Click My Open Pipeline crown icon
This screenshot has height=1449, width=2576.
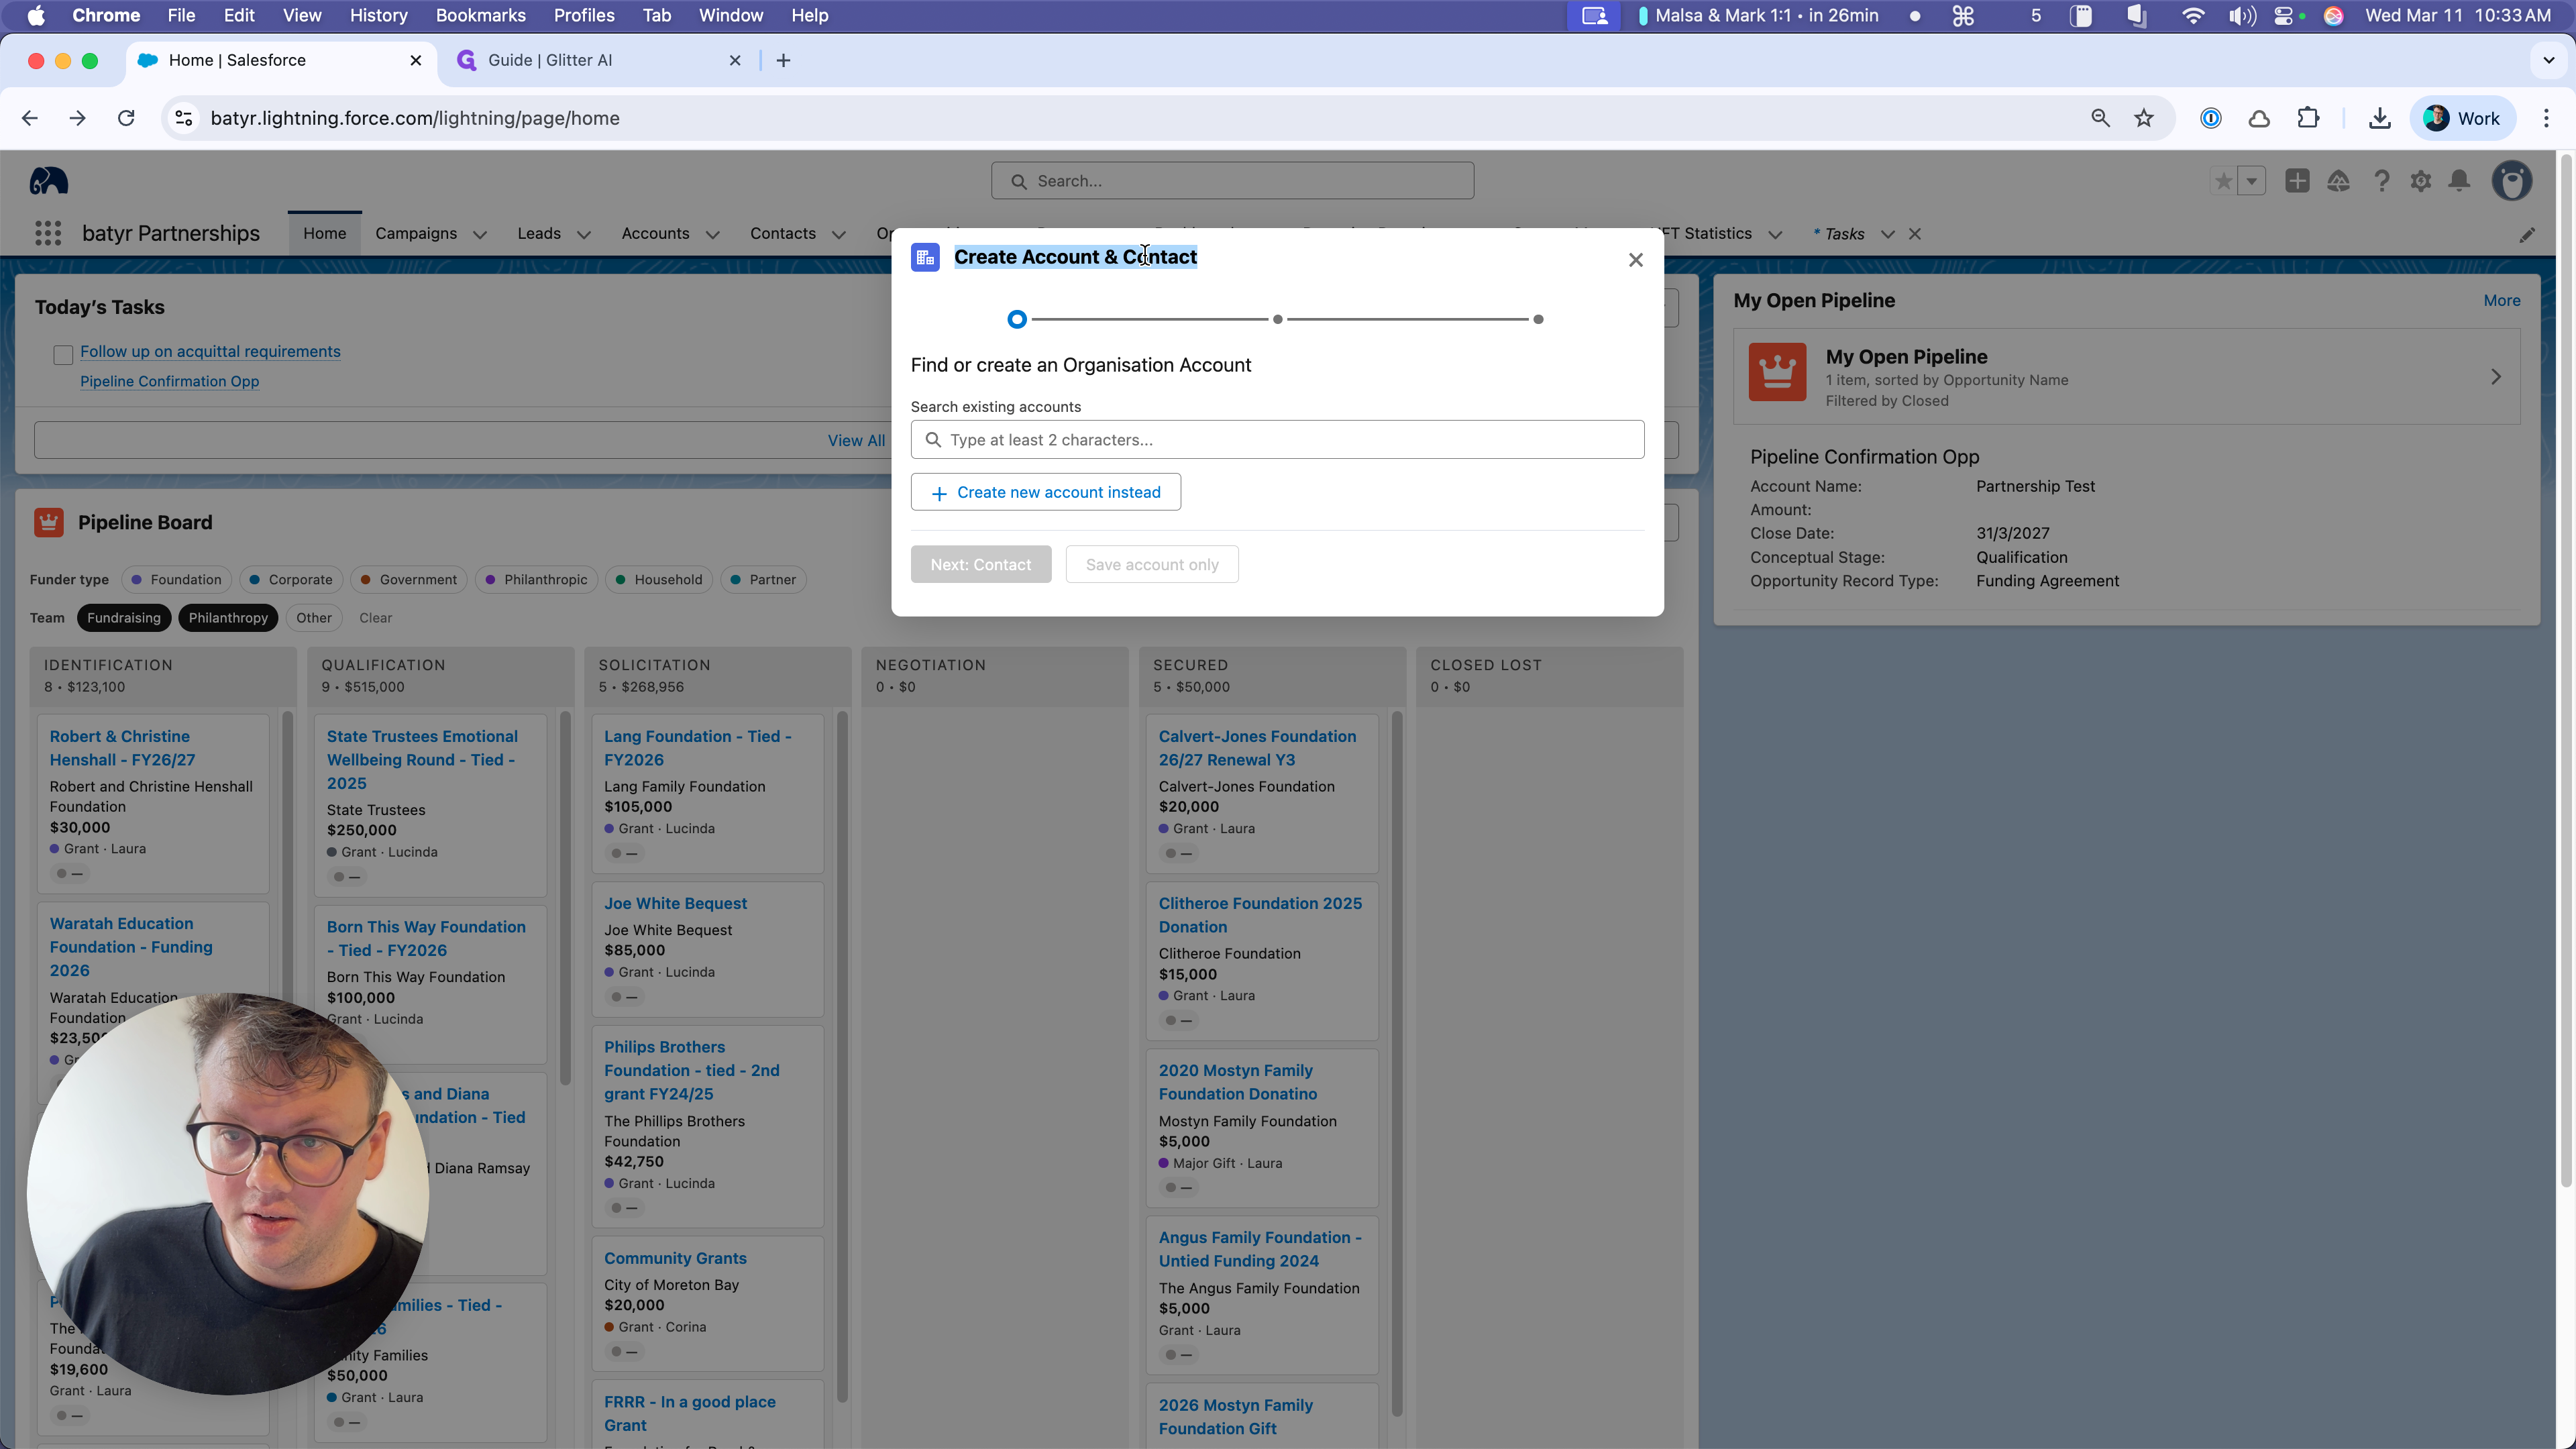1777,372
